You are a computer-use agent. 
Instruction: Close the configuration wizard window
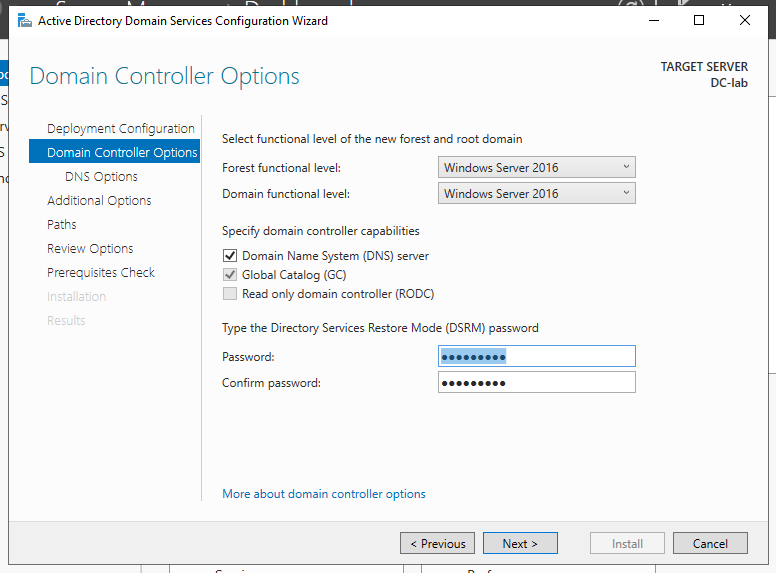[745, 20]
